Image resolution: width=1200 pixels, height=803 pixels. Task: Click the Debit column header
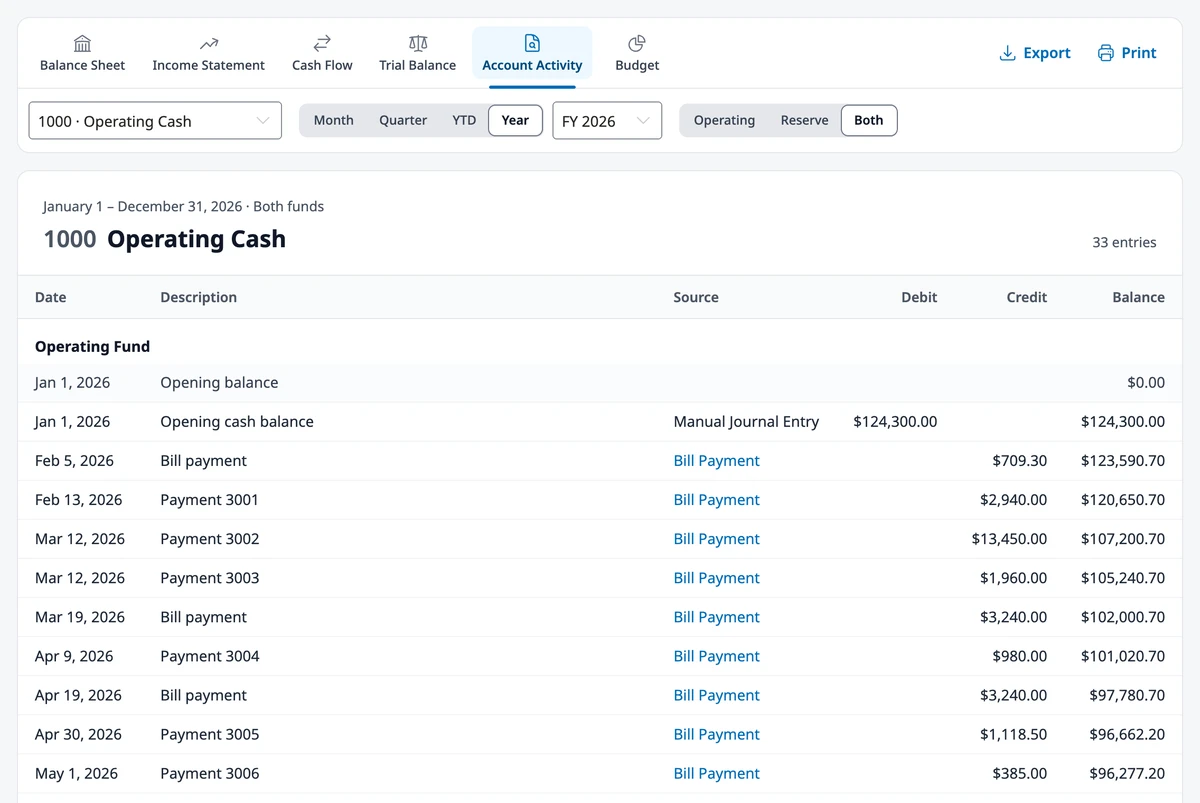(x=919, y=297)
